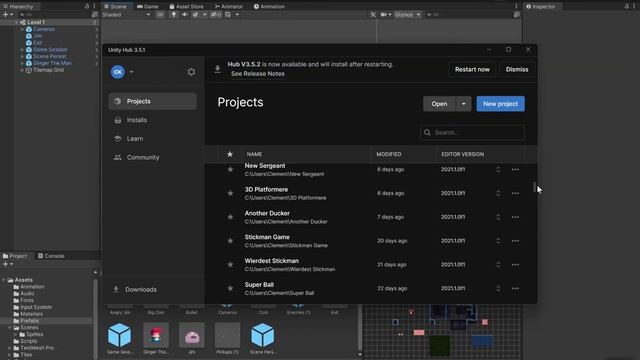
Task: Click the CK account avatar
Action: tap(118, 72)
